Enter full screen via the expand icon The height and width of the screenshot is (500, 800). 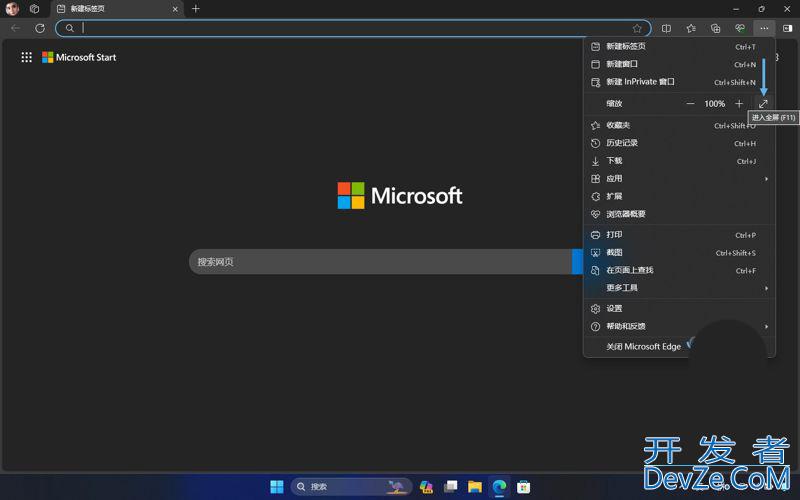[763, 104]
